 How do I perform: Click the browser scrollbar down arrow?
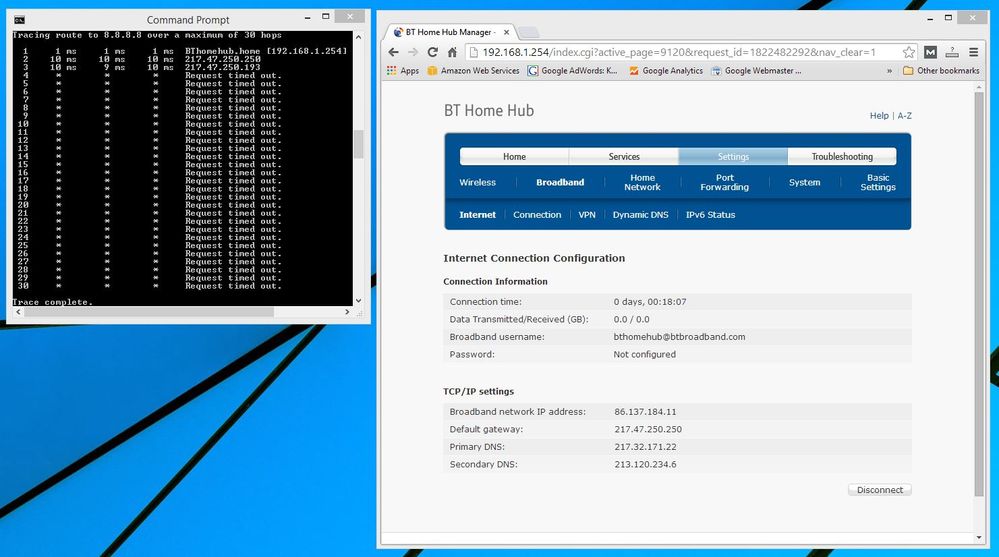(979, 538)
